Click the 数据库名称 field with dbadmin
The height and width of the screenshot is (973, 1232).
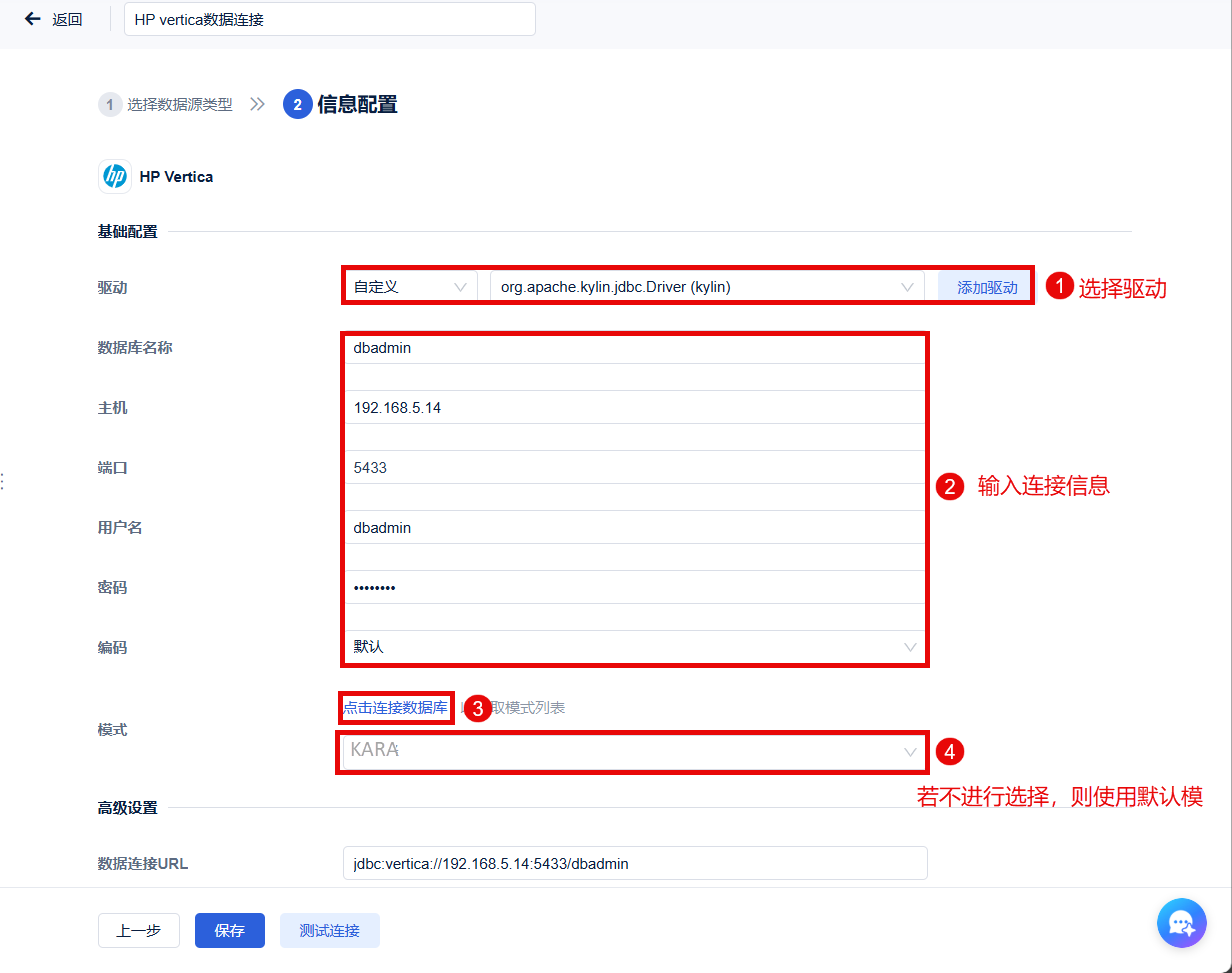coord(634,348)
